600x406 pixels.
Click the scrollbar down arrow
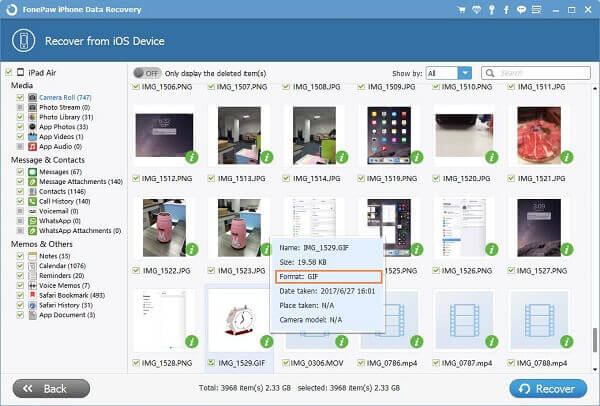(x=595, y=369)
